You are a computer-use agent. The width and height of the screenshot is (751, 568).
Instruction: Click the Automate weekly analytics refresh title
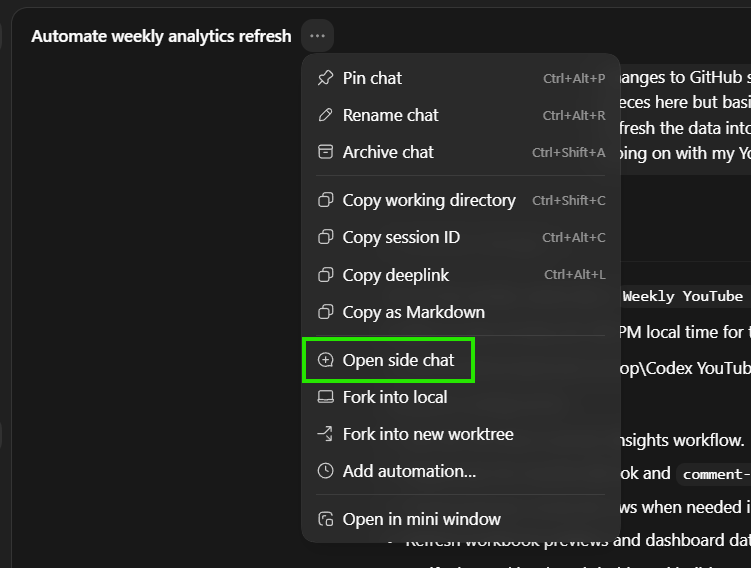click(161, 36)
